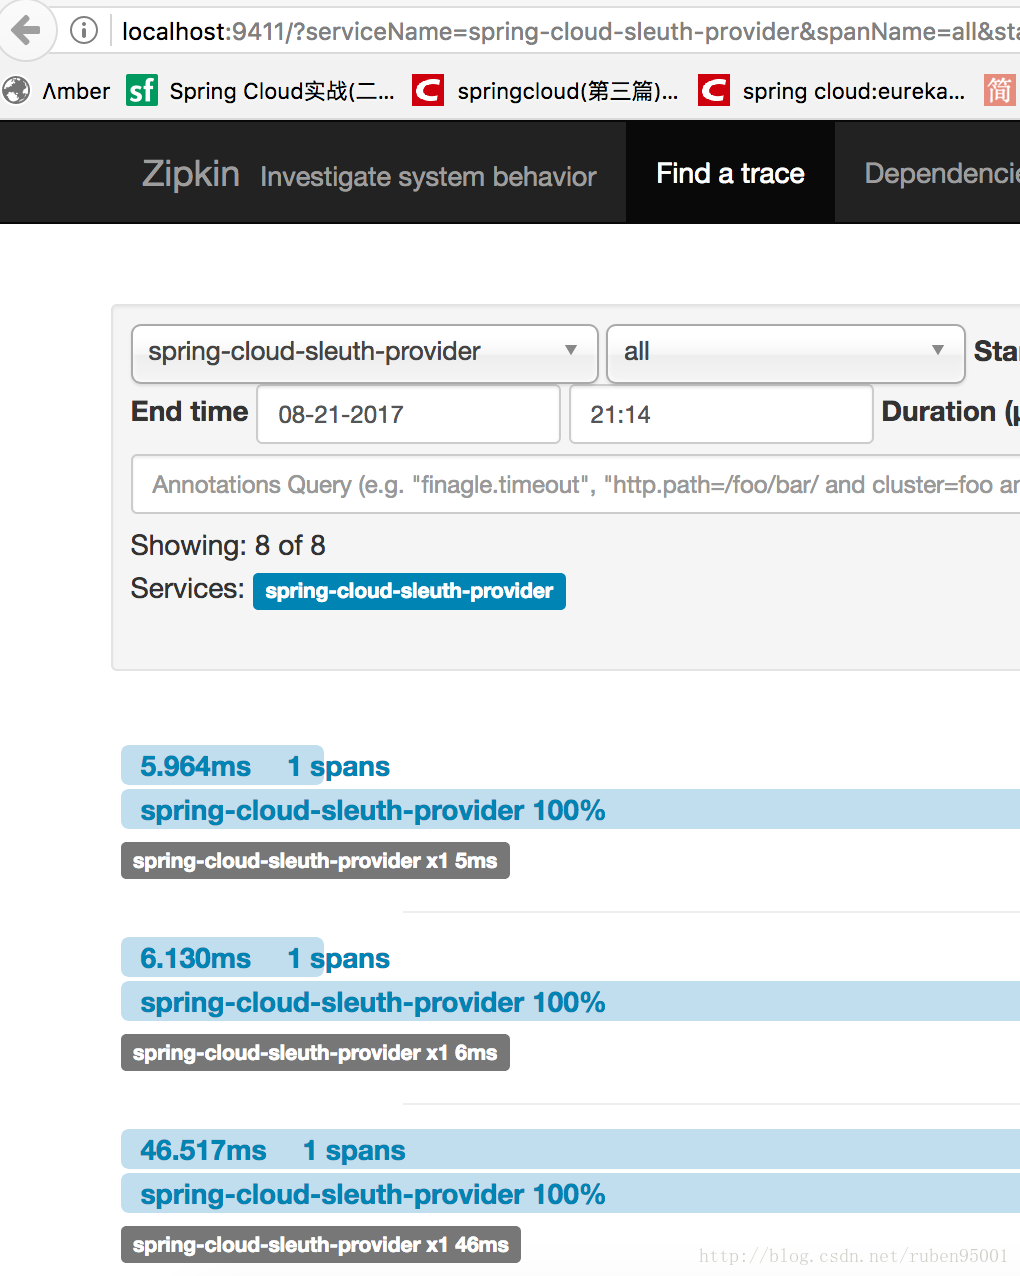This screenshot has width=1020, height=1276.
Task: Edit End time date field 08-21-2017
Action: point(408,414)
